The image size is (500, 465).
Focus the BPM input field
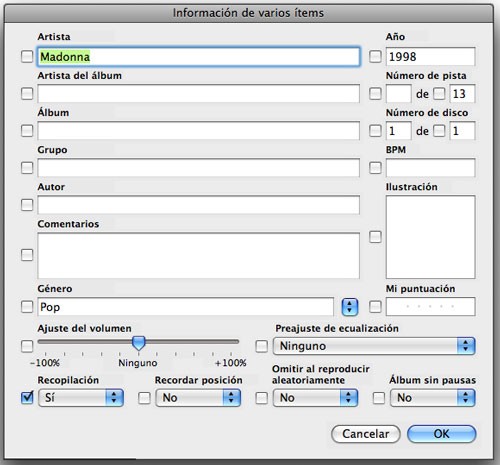point(431,168)
